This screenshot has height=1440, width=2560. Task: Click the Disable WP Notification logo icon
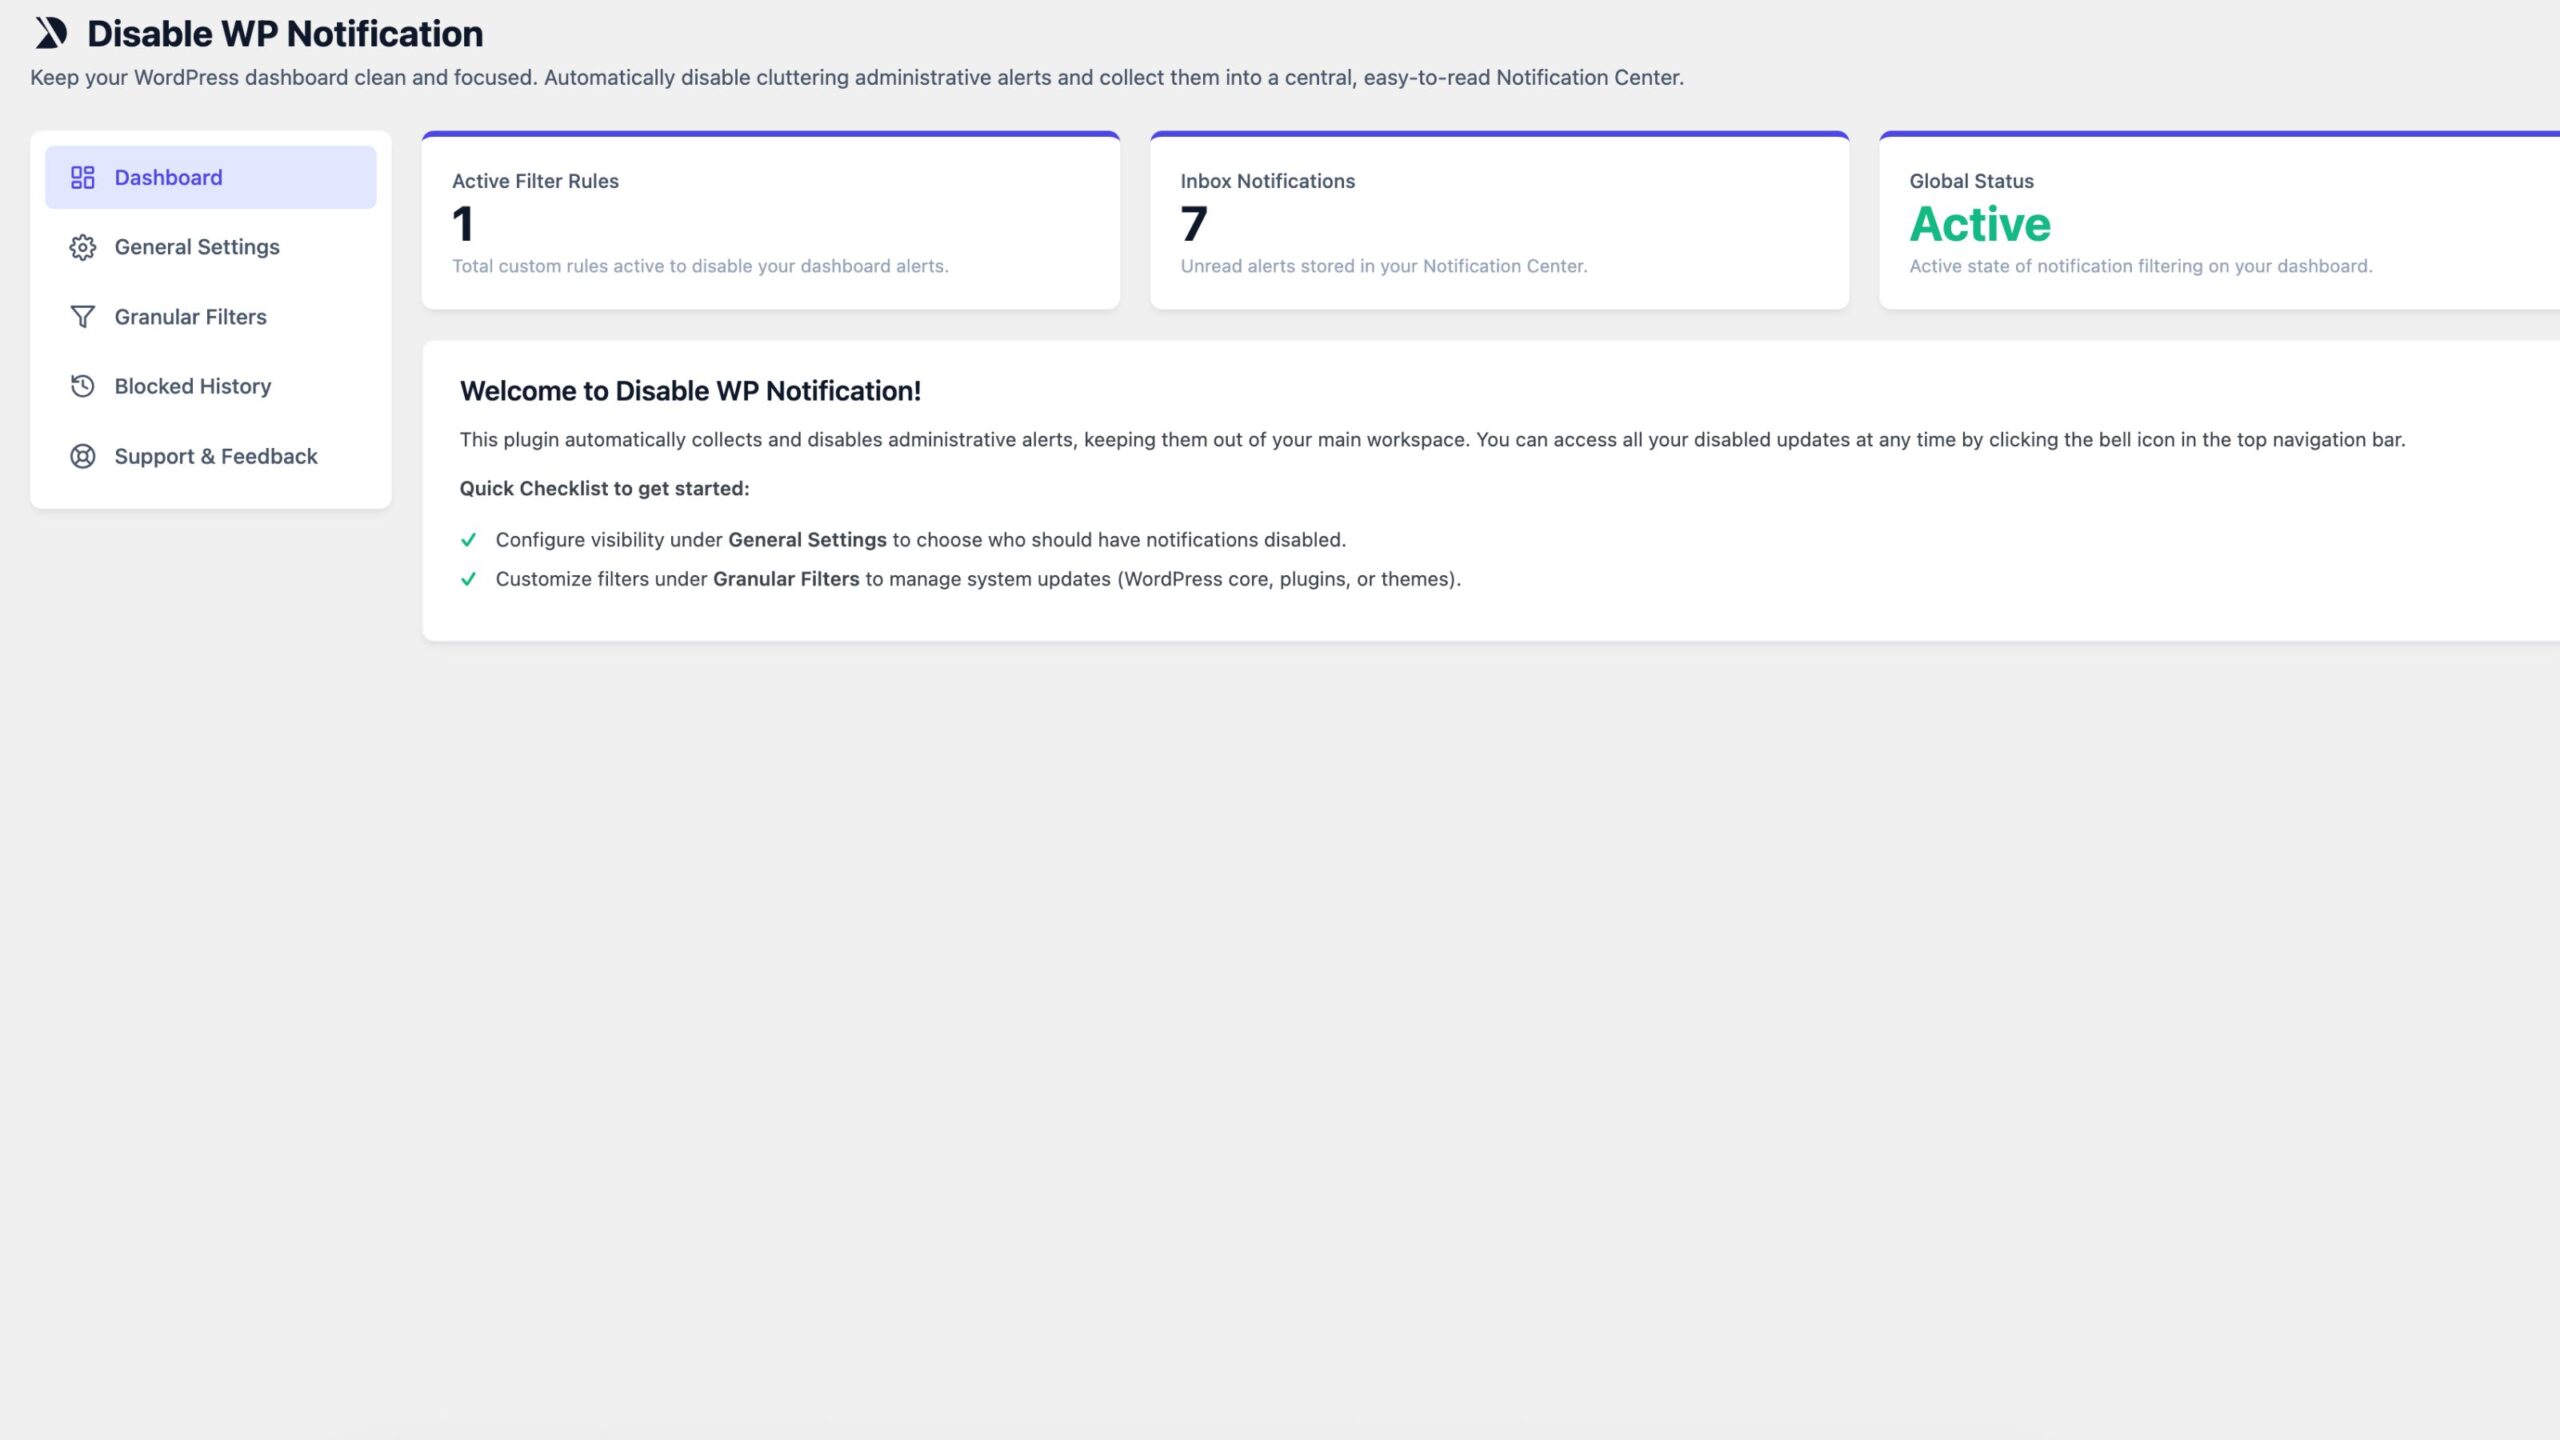coord(51,33)
